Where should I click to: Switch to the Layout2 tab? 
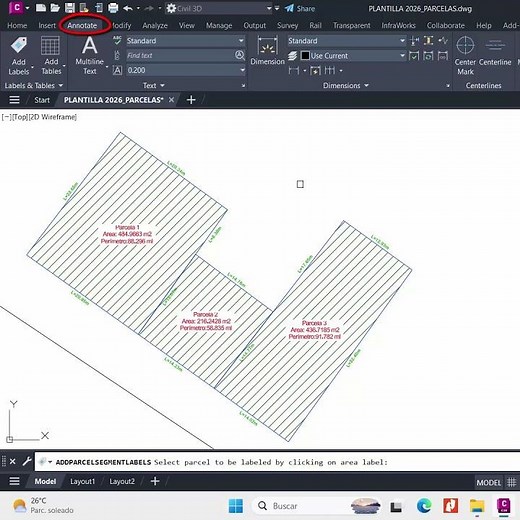point(122,481)
